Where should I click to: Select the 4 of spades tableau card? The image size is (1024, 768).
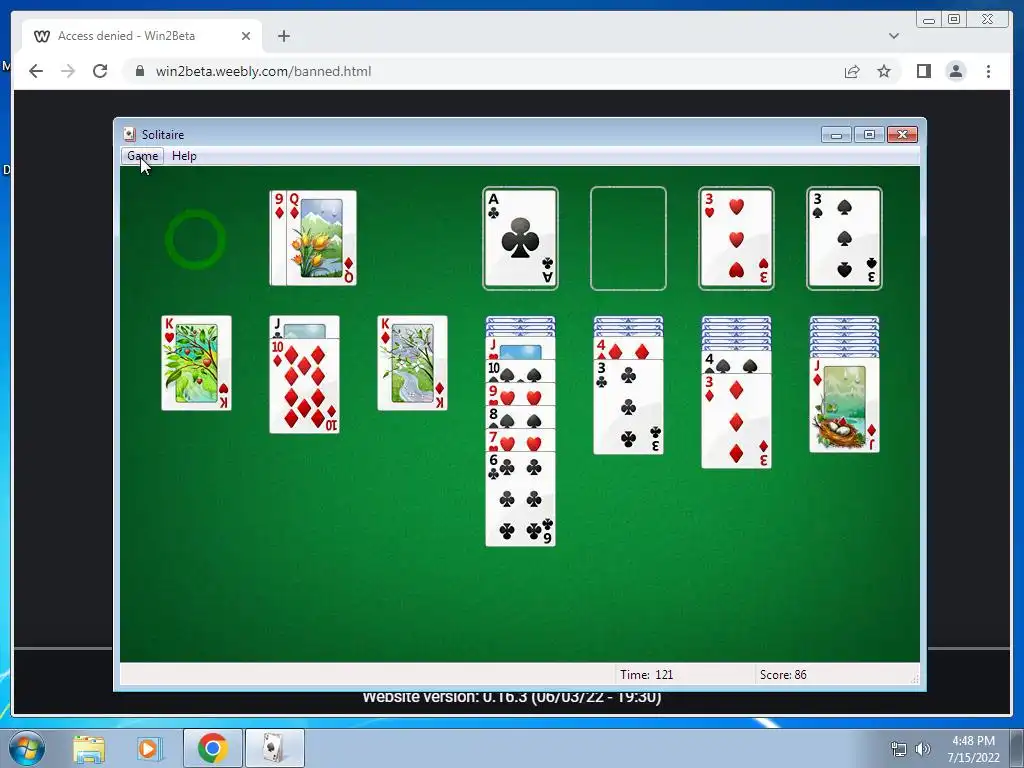tap(736, 362)
